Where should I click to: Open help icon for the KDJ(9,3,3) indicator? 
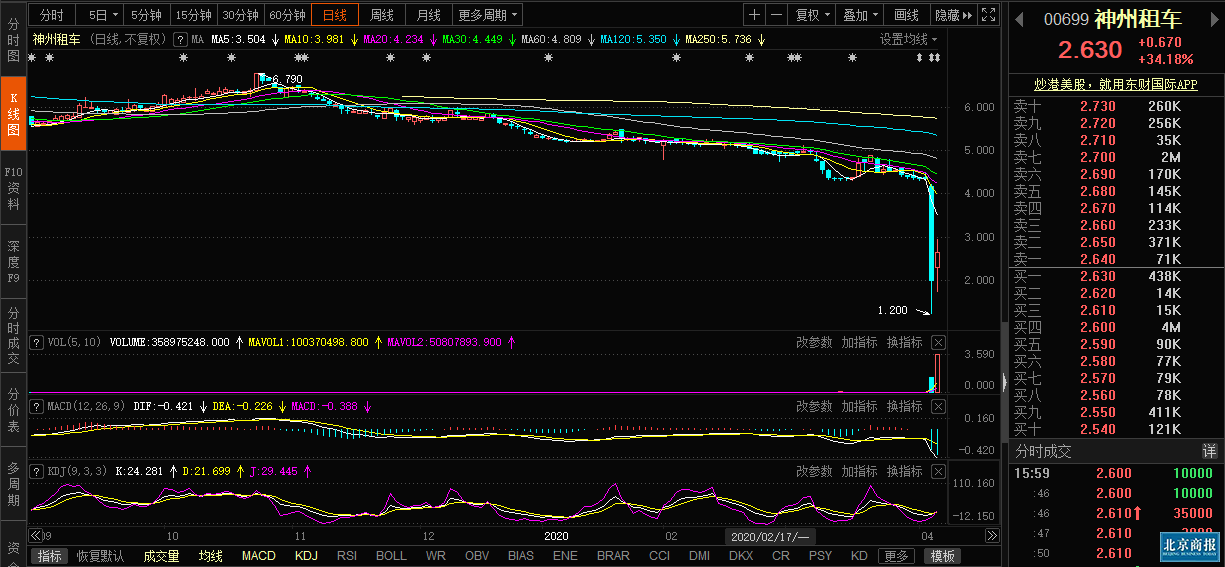tap(37, 471)
